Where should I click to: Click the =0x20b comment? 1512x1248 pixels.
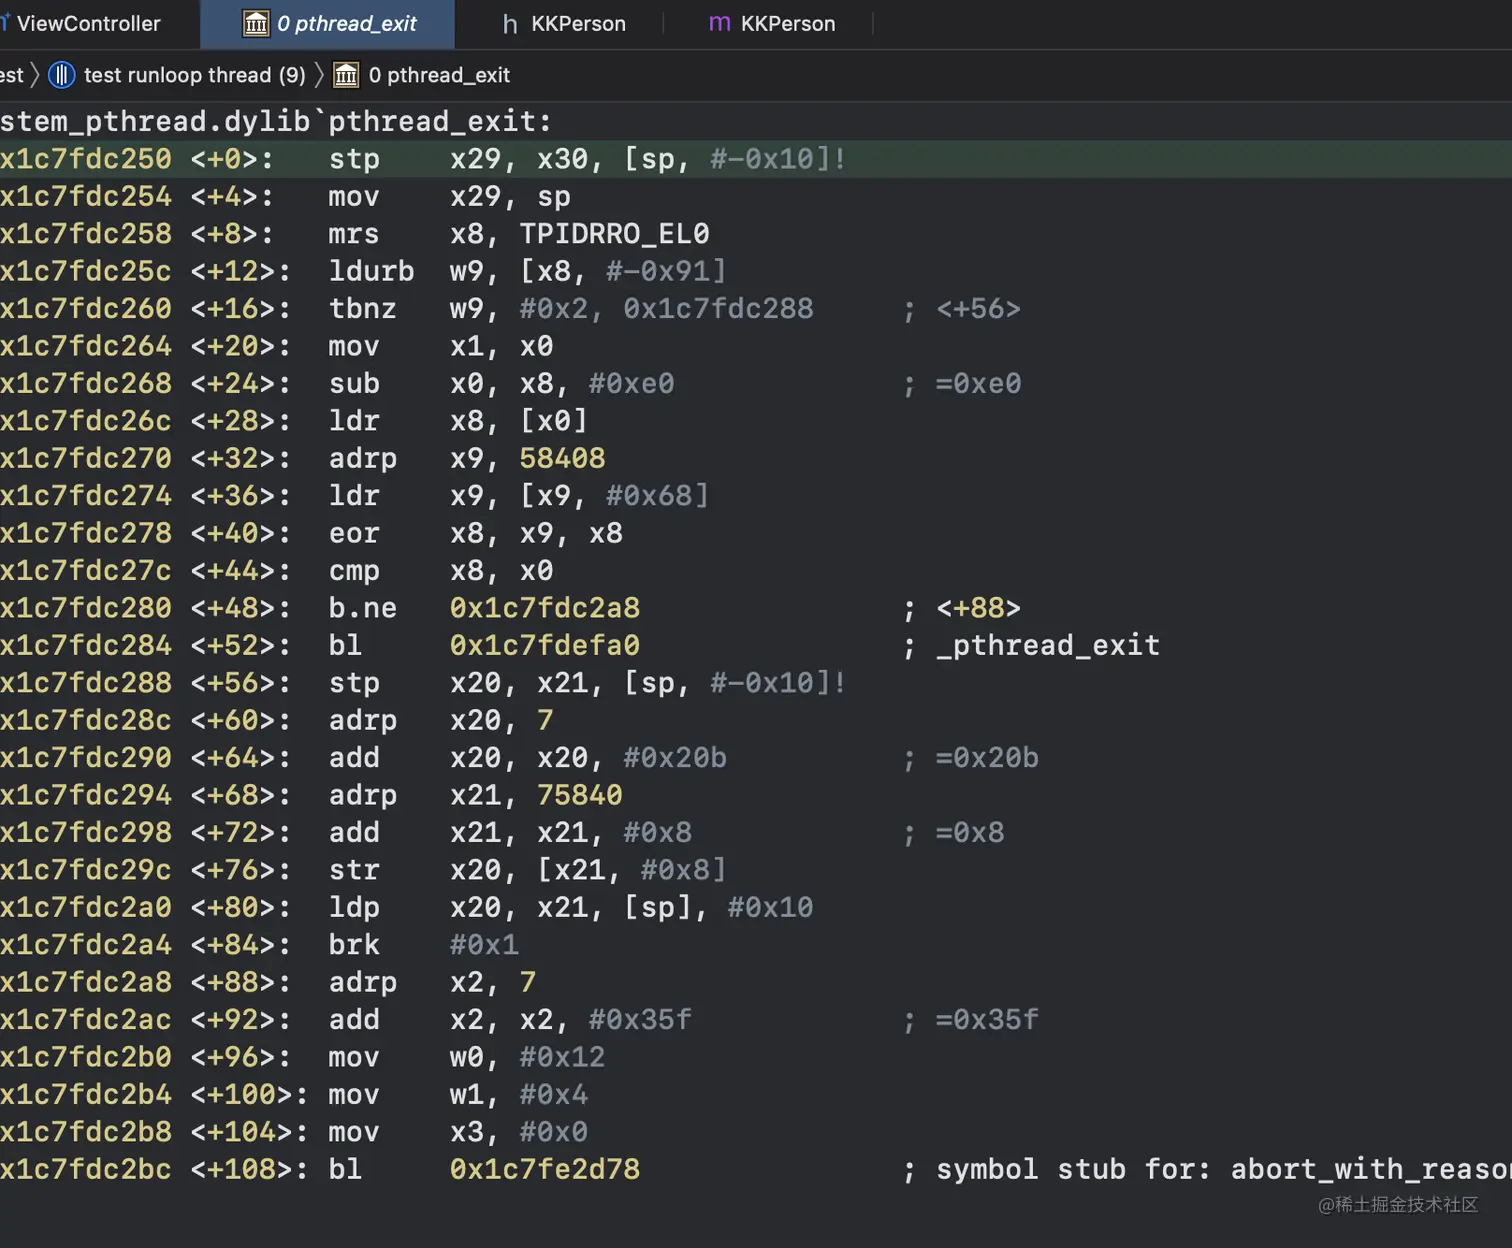click(x=987, y=757)
